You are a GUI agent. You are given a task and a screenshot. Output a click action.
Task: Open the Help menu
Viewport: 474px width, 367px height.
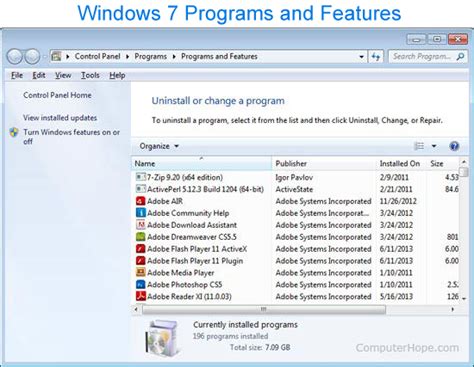click(x=117, y=75)
